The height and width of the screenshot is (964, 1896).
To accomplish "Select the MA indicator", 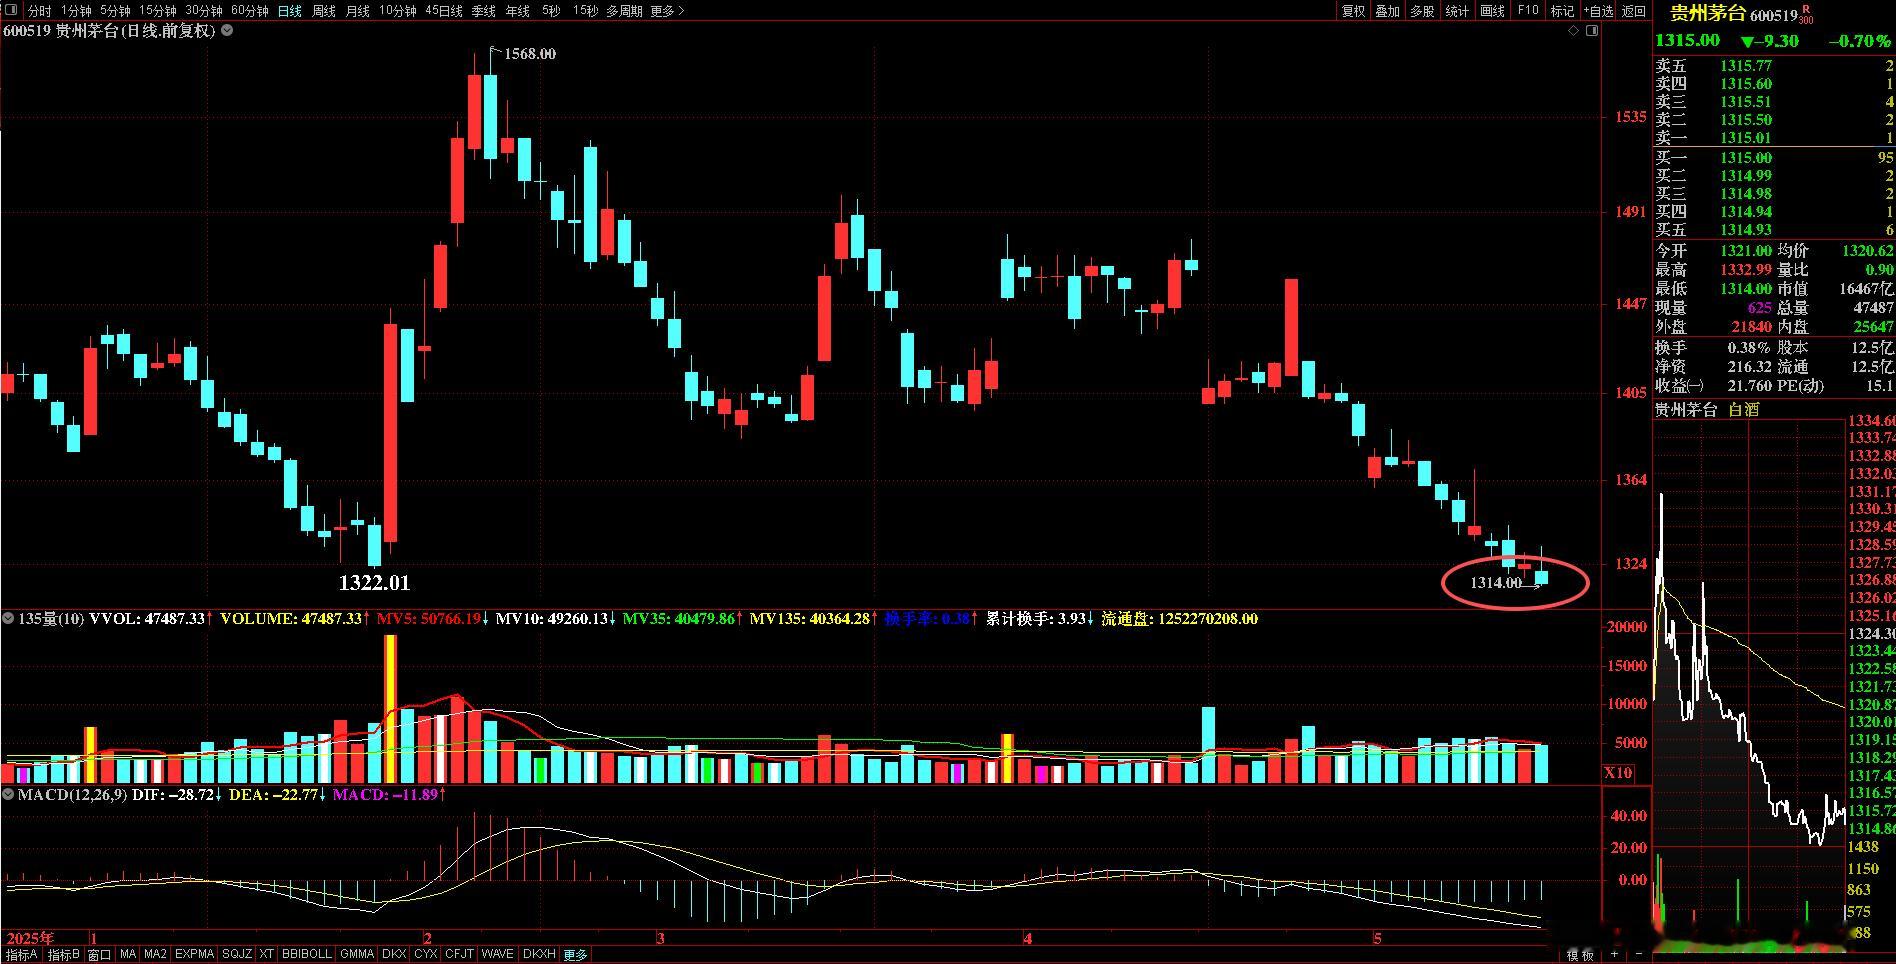I will point(128,955).
